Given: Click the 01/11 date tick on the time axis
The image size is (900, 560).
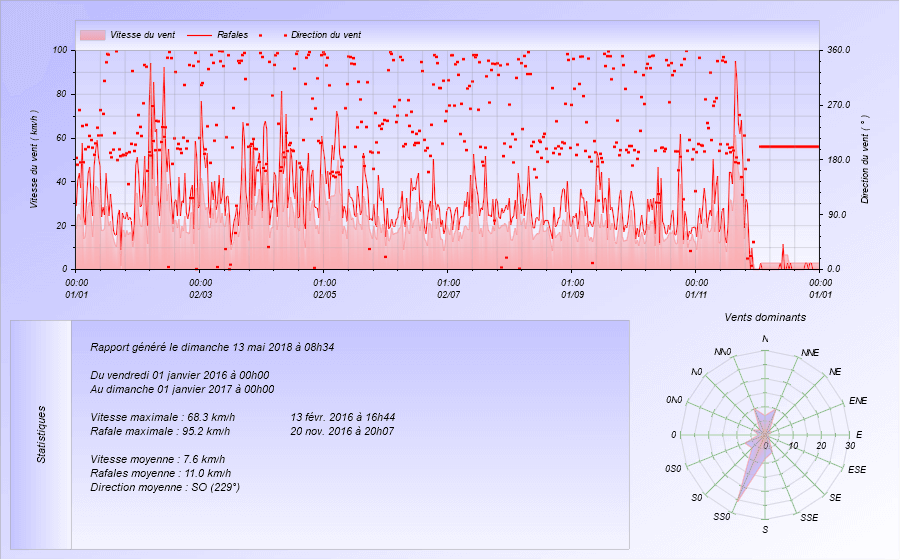Looking at the screenshot, I should [697, 295].
